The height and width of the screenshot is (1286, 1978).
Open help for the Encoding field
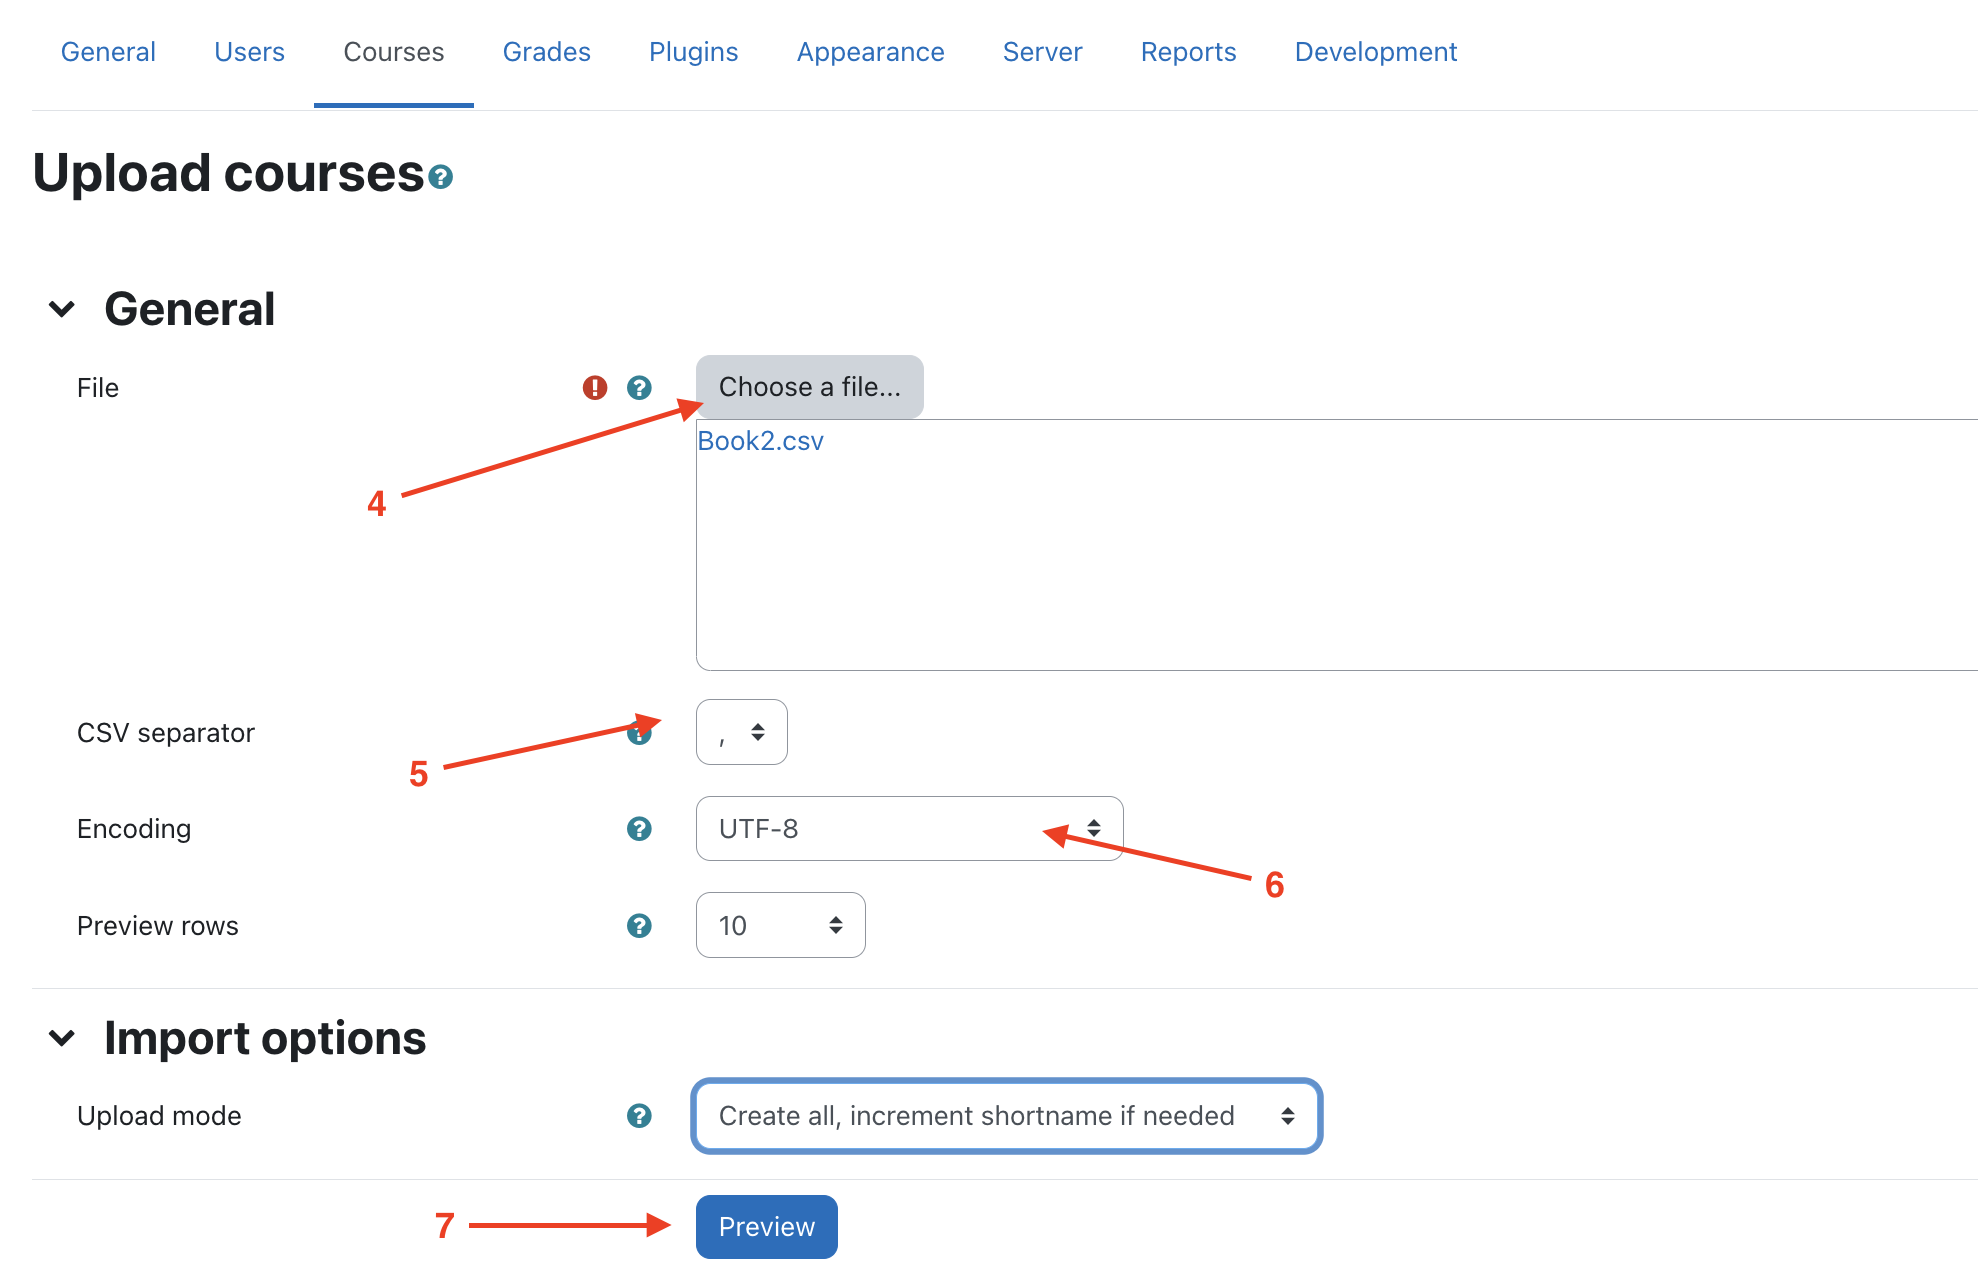[639, 829]
